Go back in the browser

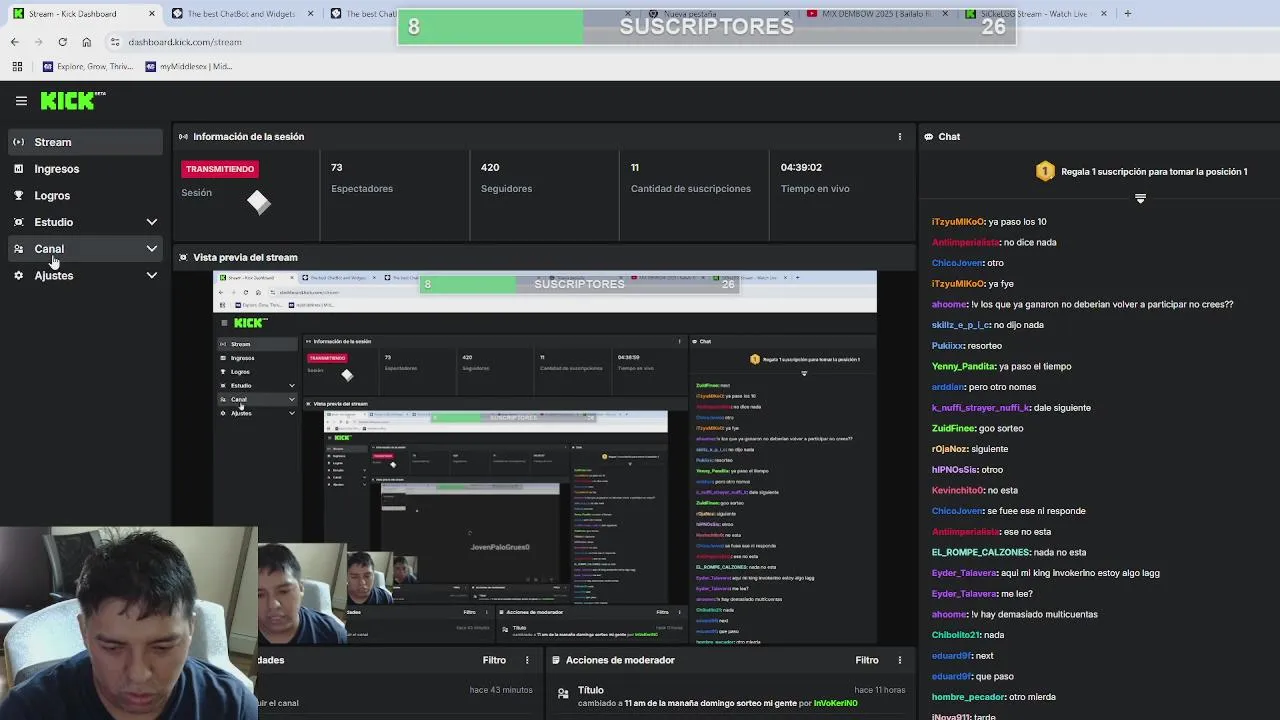(x=14, y=42)
